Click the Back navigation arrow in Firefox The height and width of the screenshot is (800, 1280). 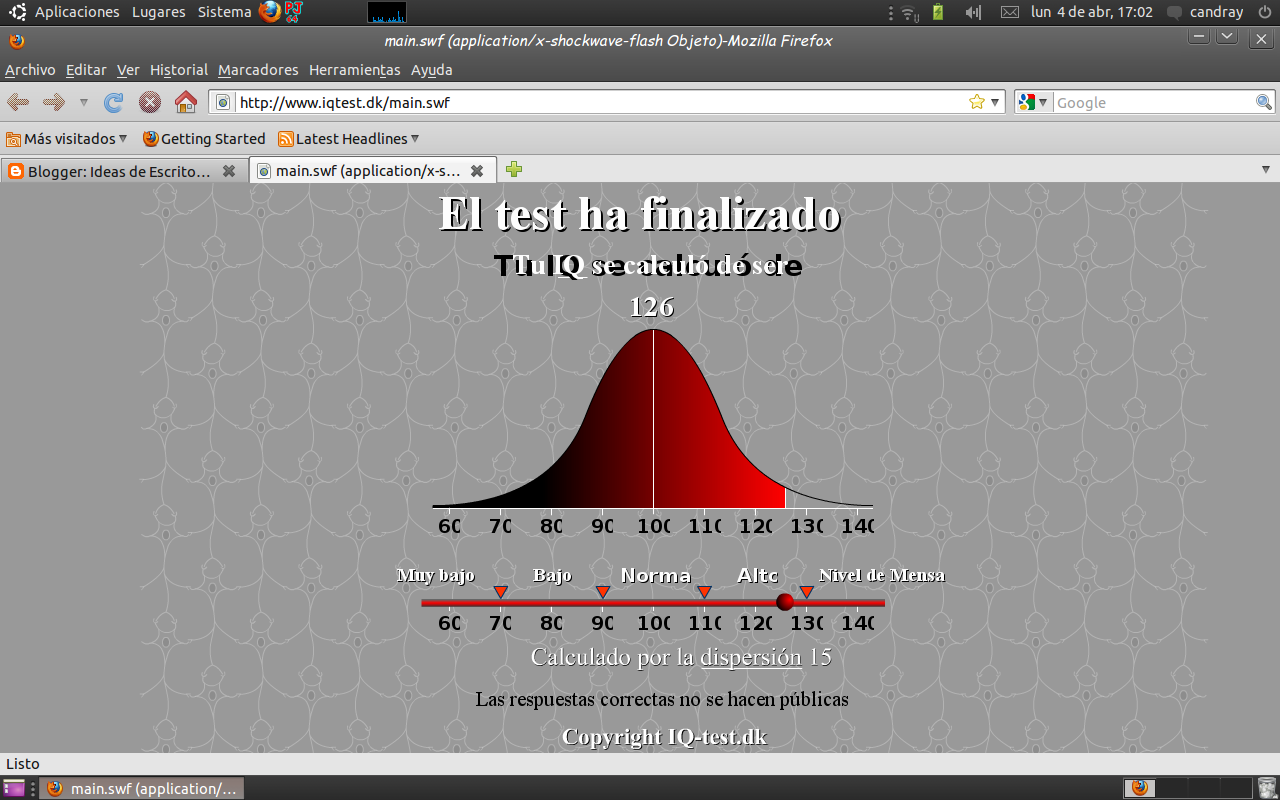16,102
